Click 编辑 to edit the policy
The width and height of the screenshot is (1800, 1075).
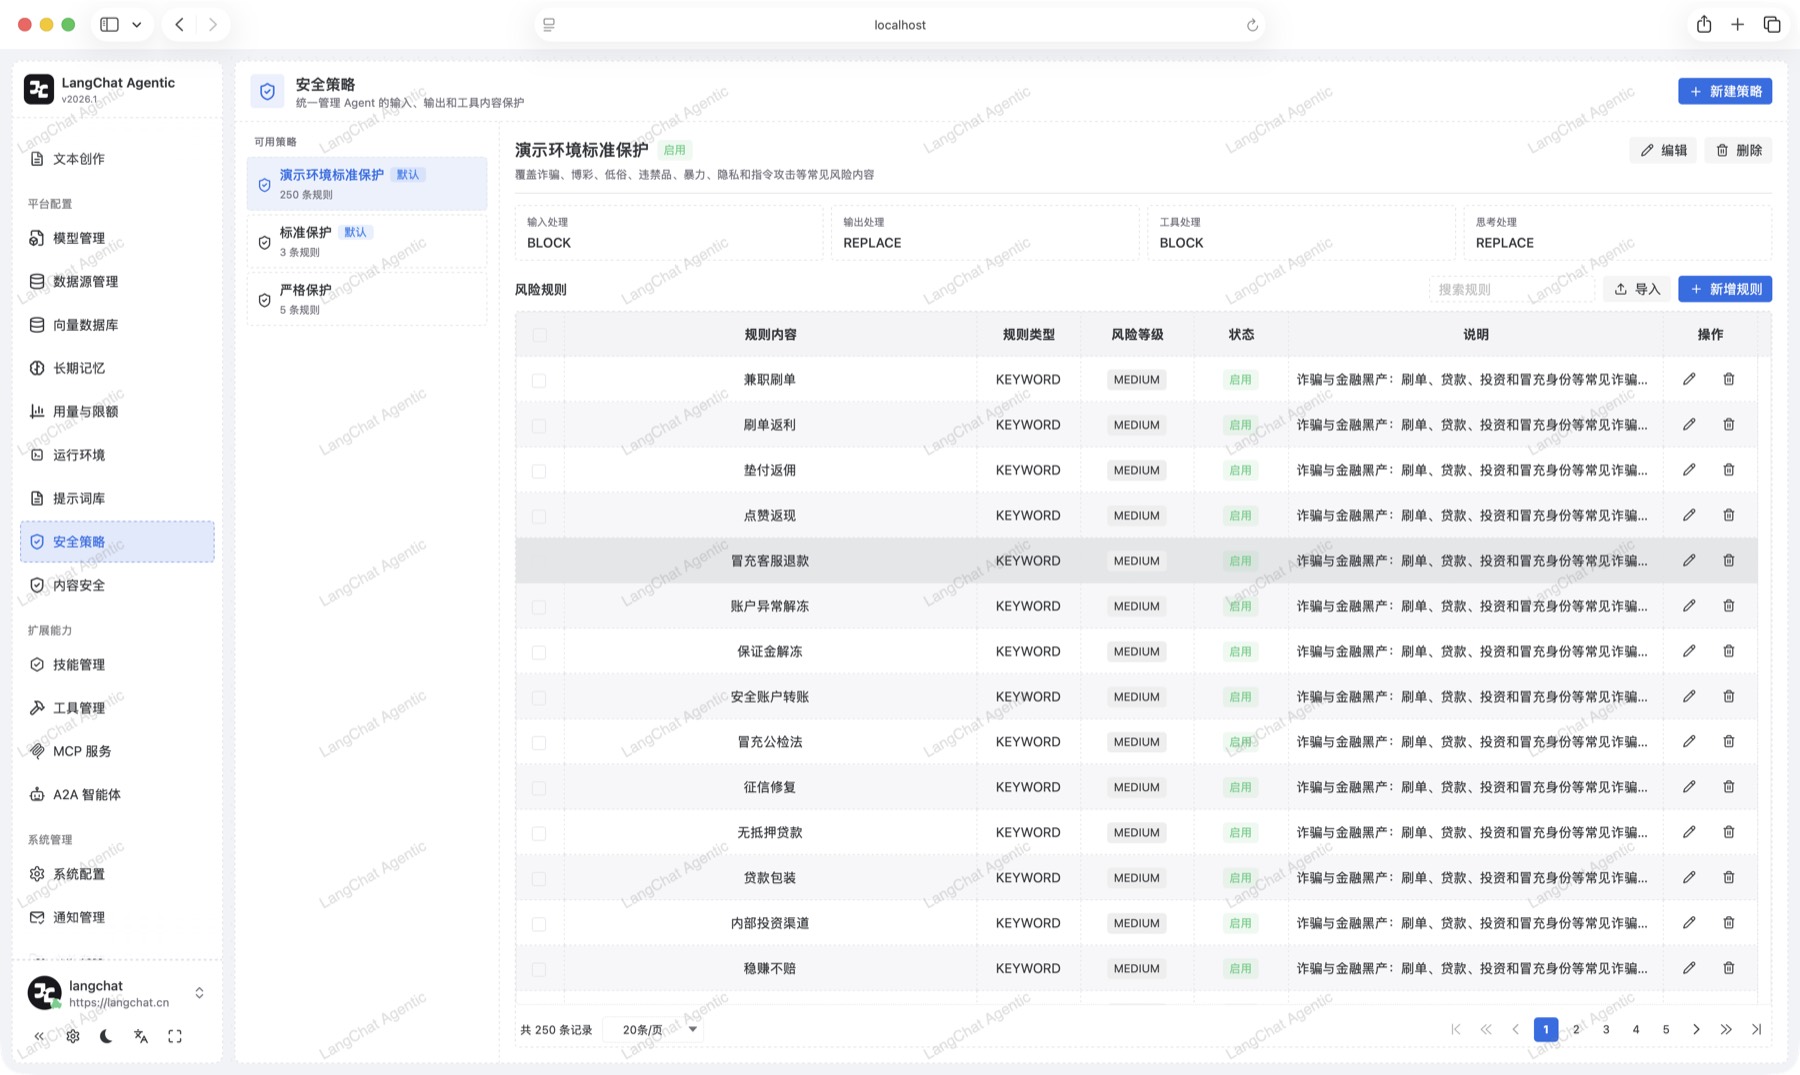1663,150
